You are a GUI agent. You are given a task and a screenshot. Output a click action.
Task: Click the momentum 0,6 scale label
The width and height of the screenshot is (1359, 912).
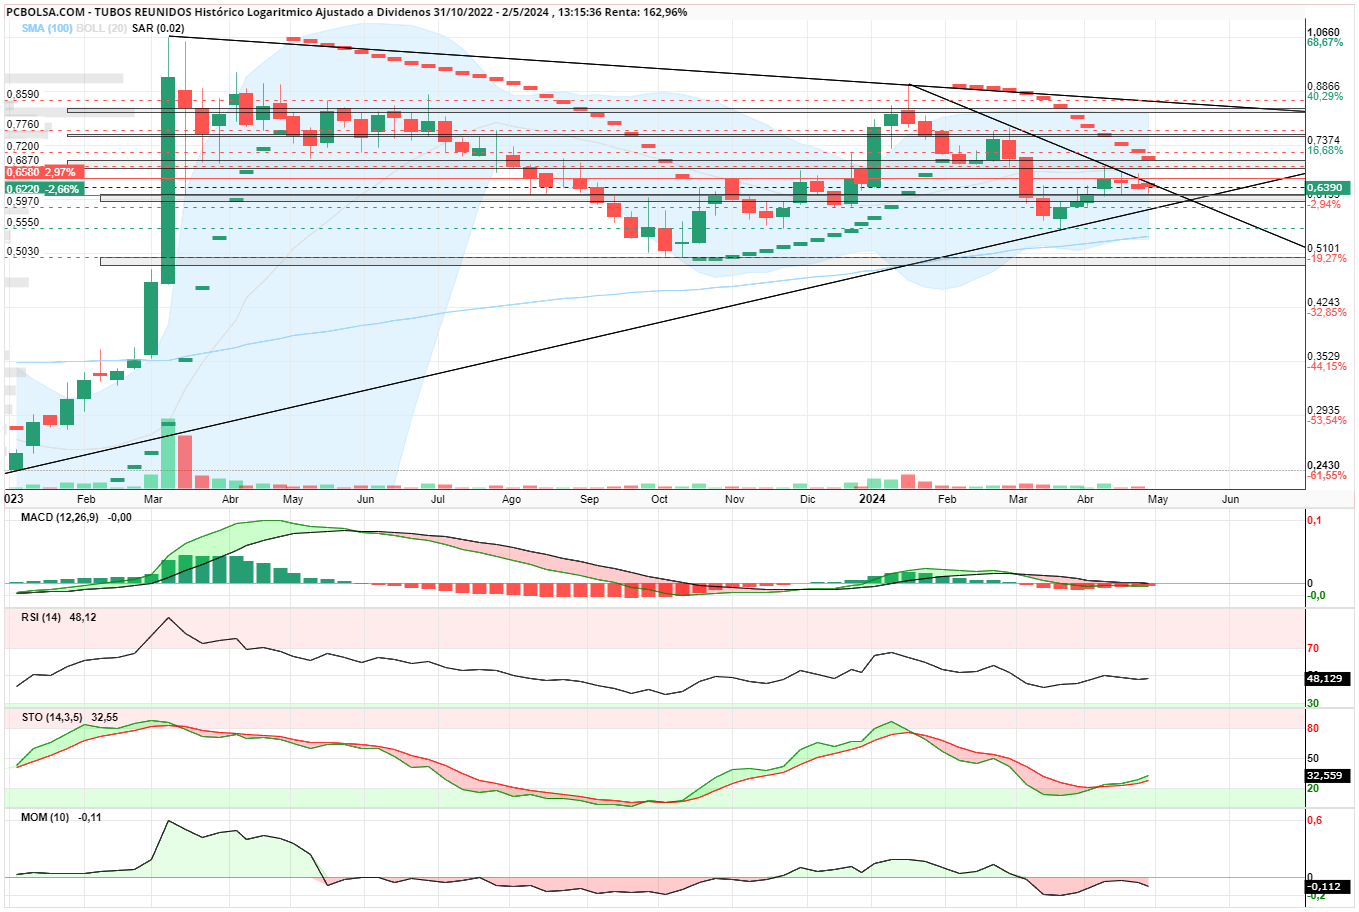pos(1315,820)
